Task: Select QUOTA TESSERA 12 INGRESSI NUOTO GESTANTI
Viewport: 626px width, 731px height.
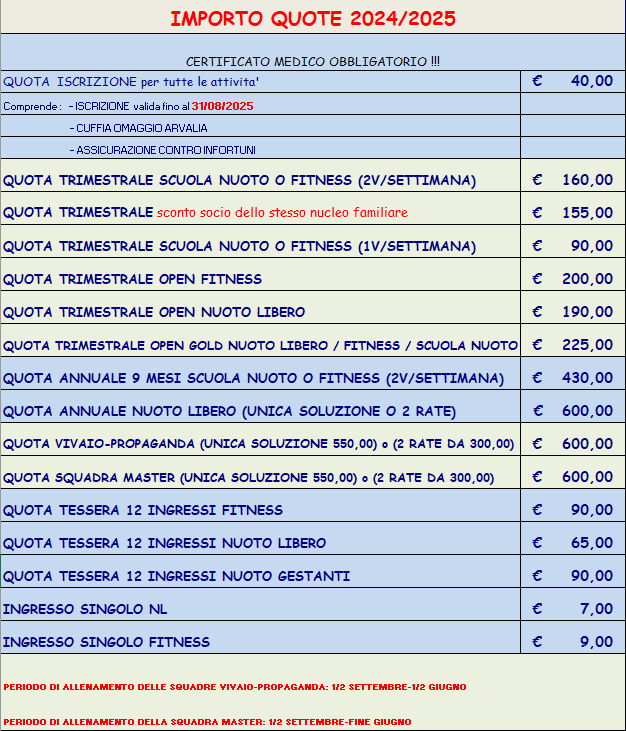Action: (x=176, y=577)
